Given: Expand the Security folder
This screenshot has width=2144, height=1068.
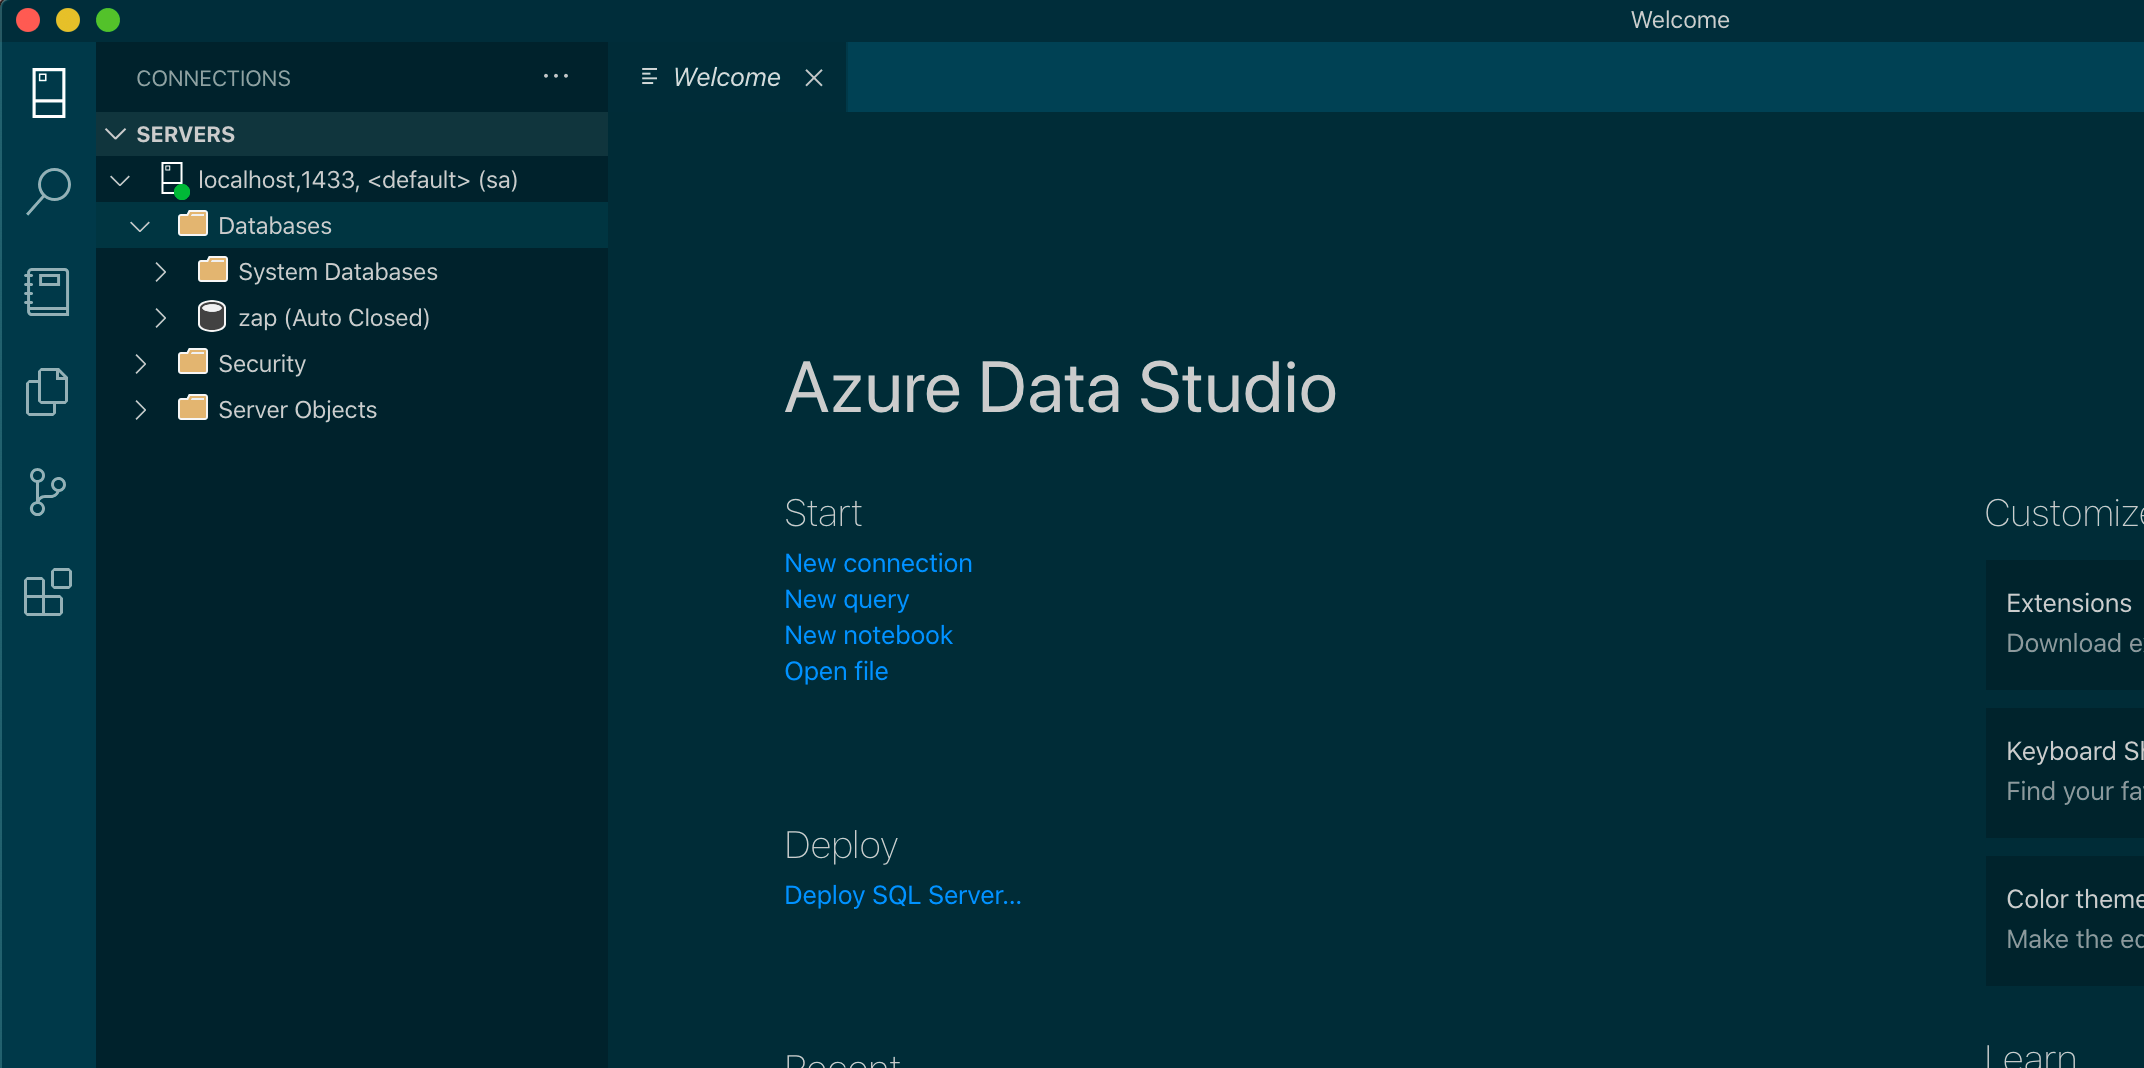Looking at the screenshot, I should point(140,364).
